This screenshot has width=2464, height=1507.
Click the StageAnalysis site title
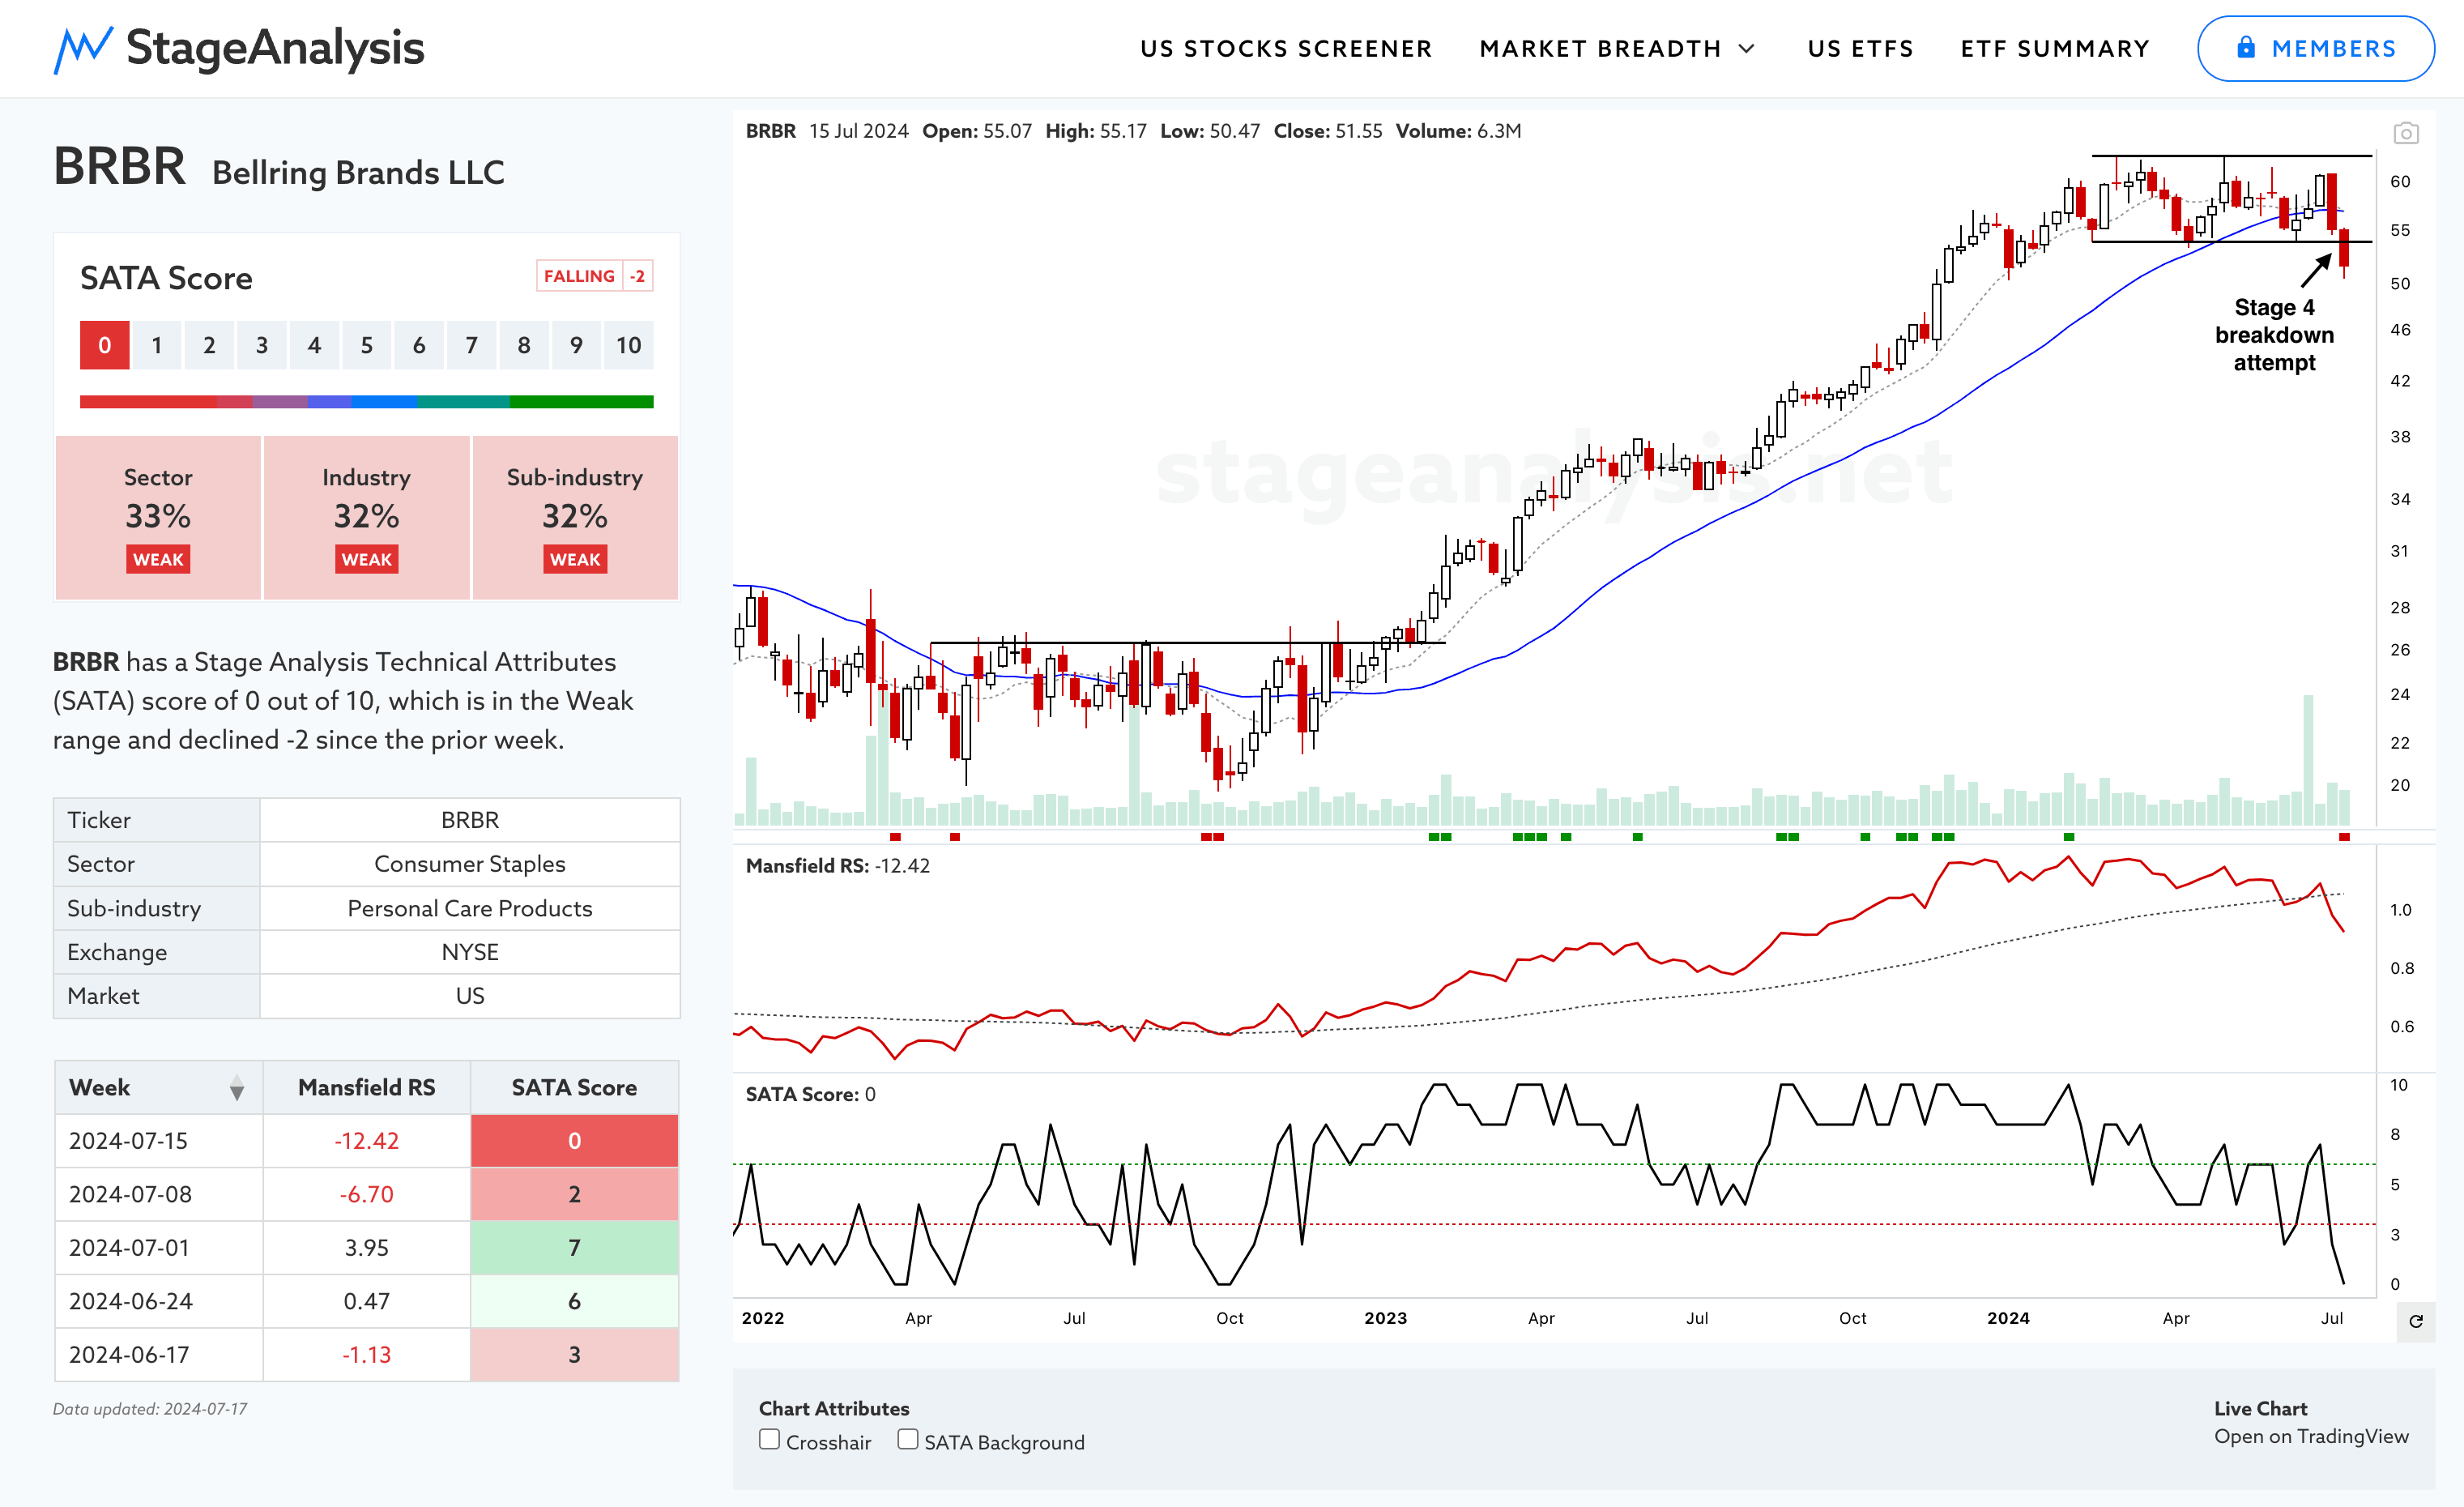click(x=275, y=48)
